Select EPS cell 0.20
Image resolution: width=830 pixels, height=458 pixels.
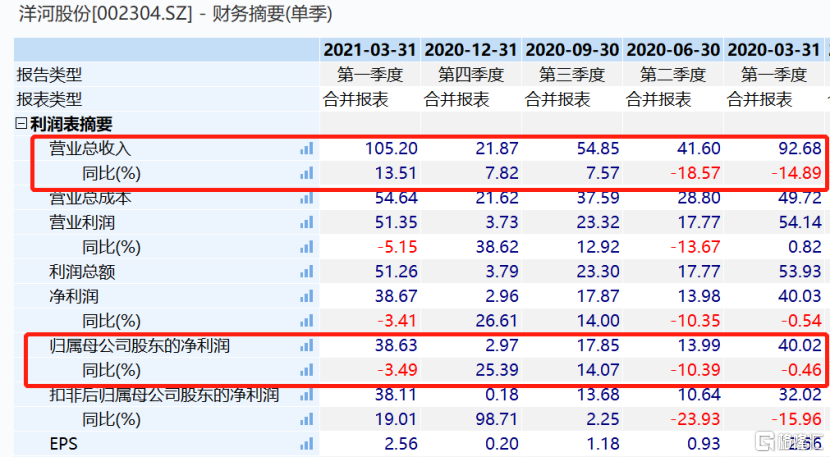point(502,444)
